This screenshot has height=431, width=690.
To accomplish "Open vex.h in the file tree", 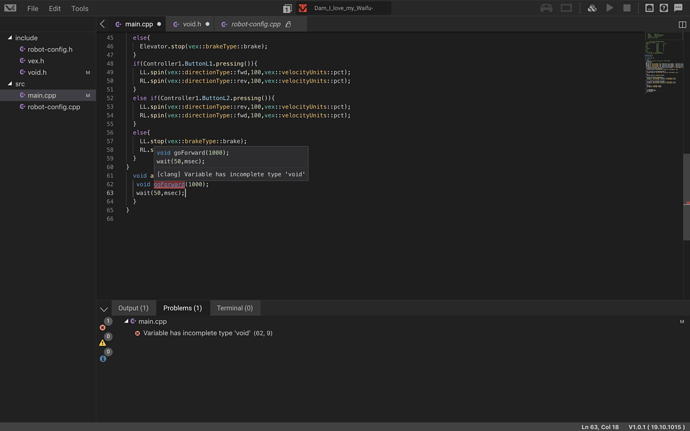I will (48, 61).
